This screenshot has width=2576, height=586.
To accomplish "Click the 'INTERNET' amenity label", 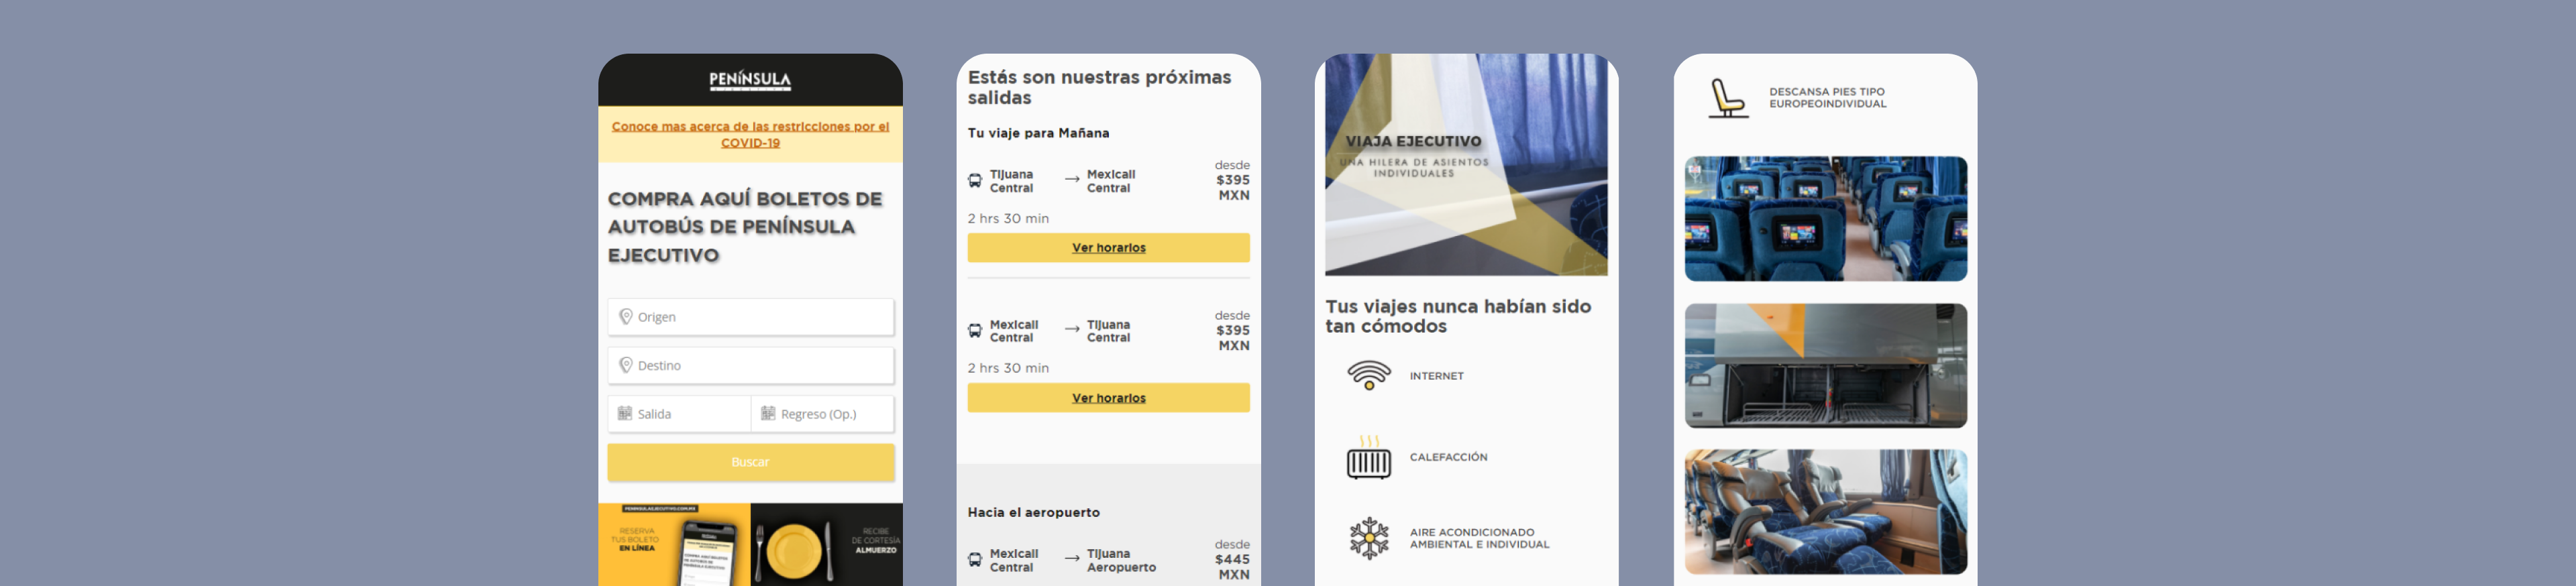I will pos(1436,376).
